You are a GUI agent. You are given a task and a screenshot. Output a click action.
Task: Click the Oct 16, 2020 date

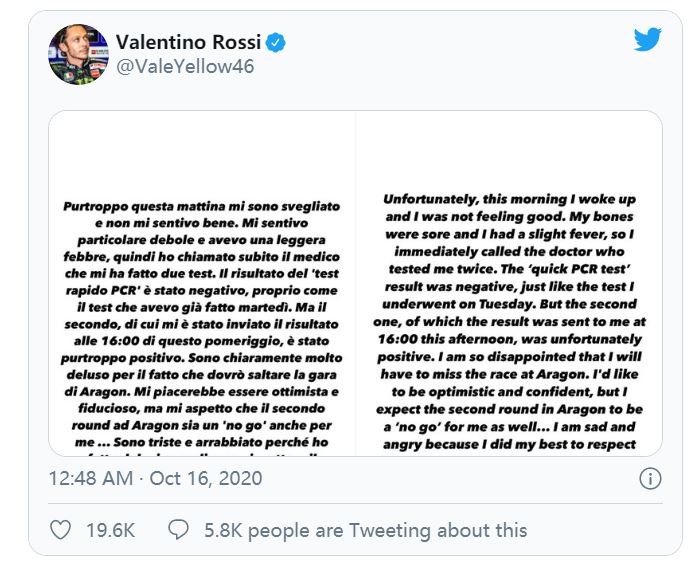click(x=208, y=478)
